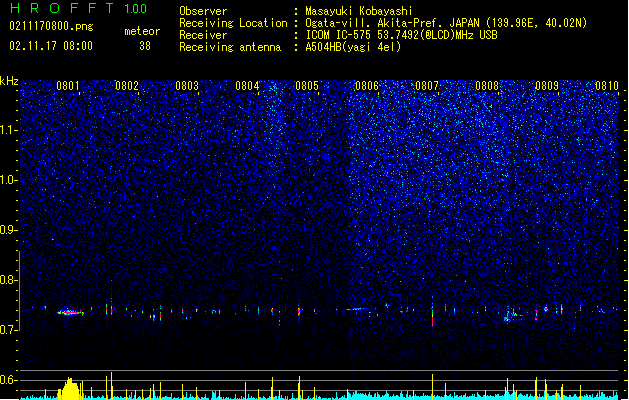Click the 1.0 kHz axis label
Screen dimensions: 629x400
click(x=9, y=180)
